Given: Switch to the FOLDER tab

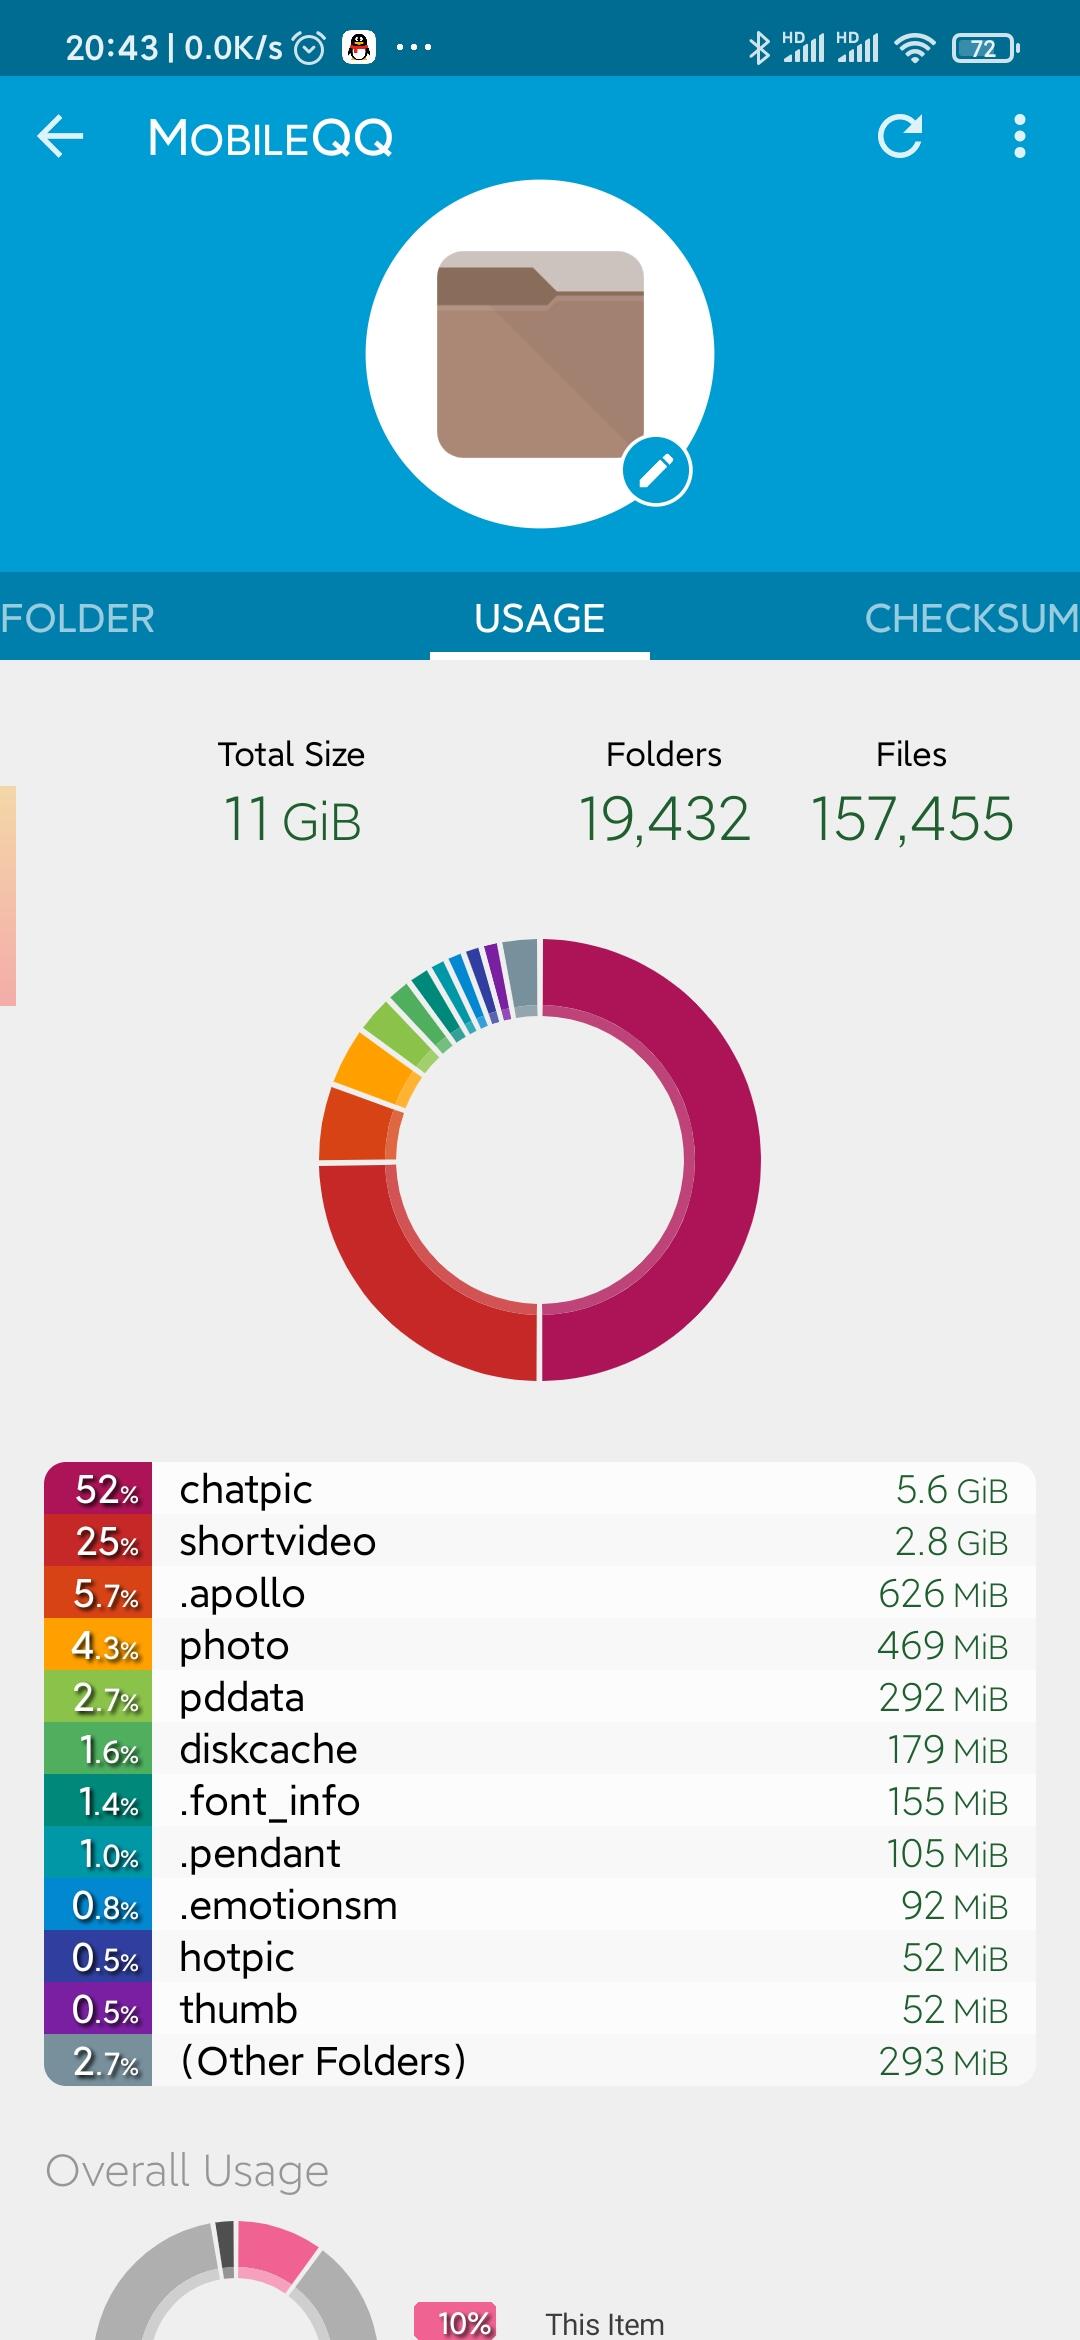Looking at the screenshot, I should [x=78, y=618].
